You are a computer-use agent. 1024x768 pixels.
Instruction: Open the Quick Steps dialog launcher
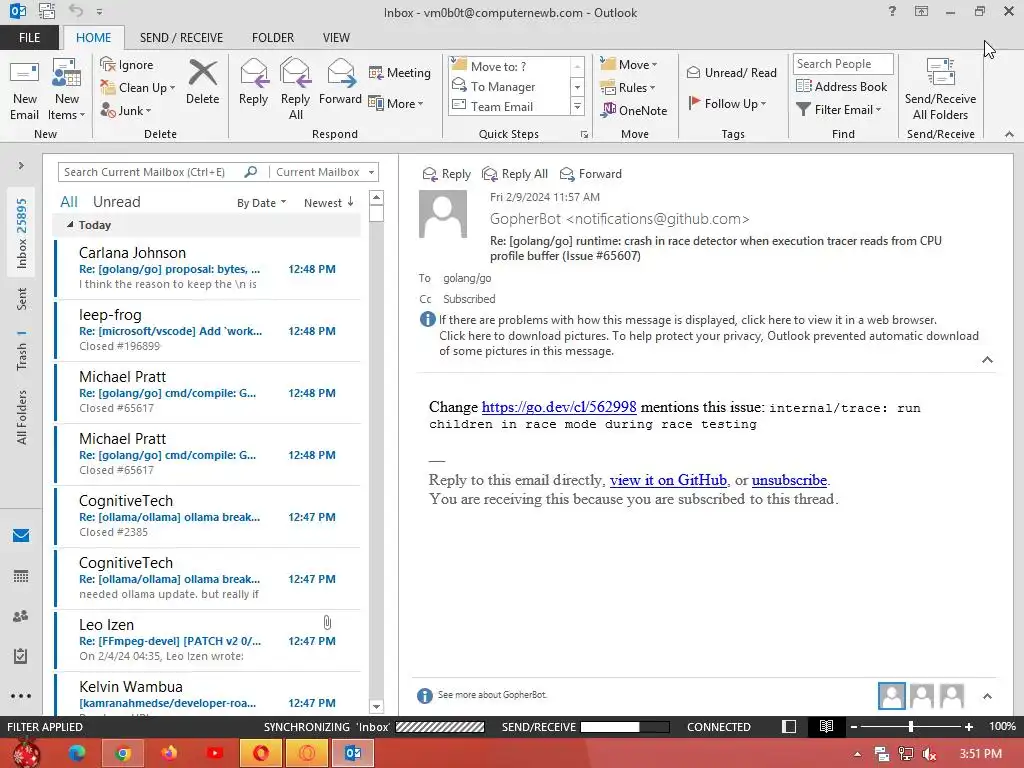coord(584,135)
